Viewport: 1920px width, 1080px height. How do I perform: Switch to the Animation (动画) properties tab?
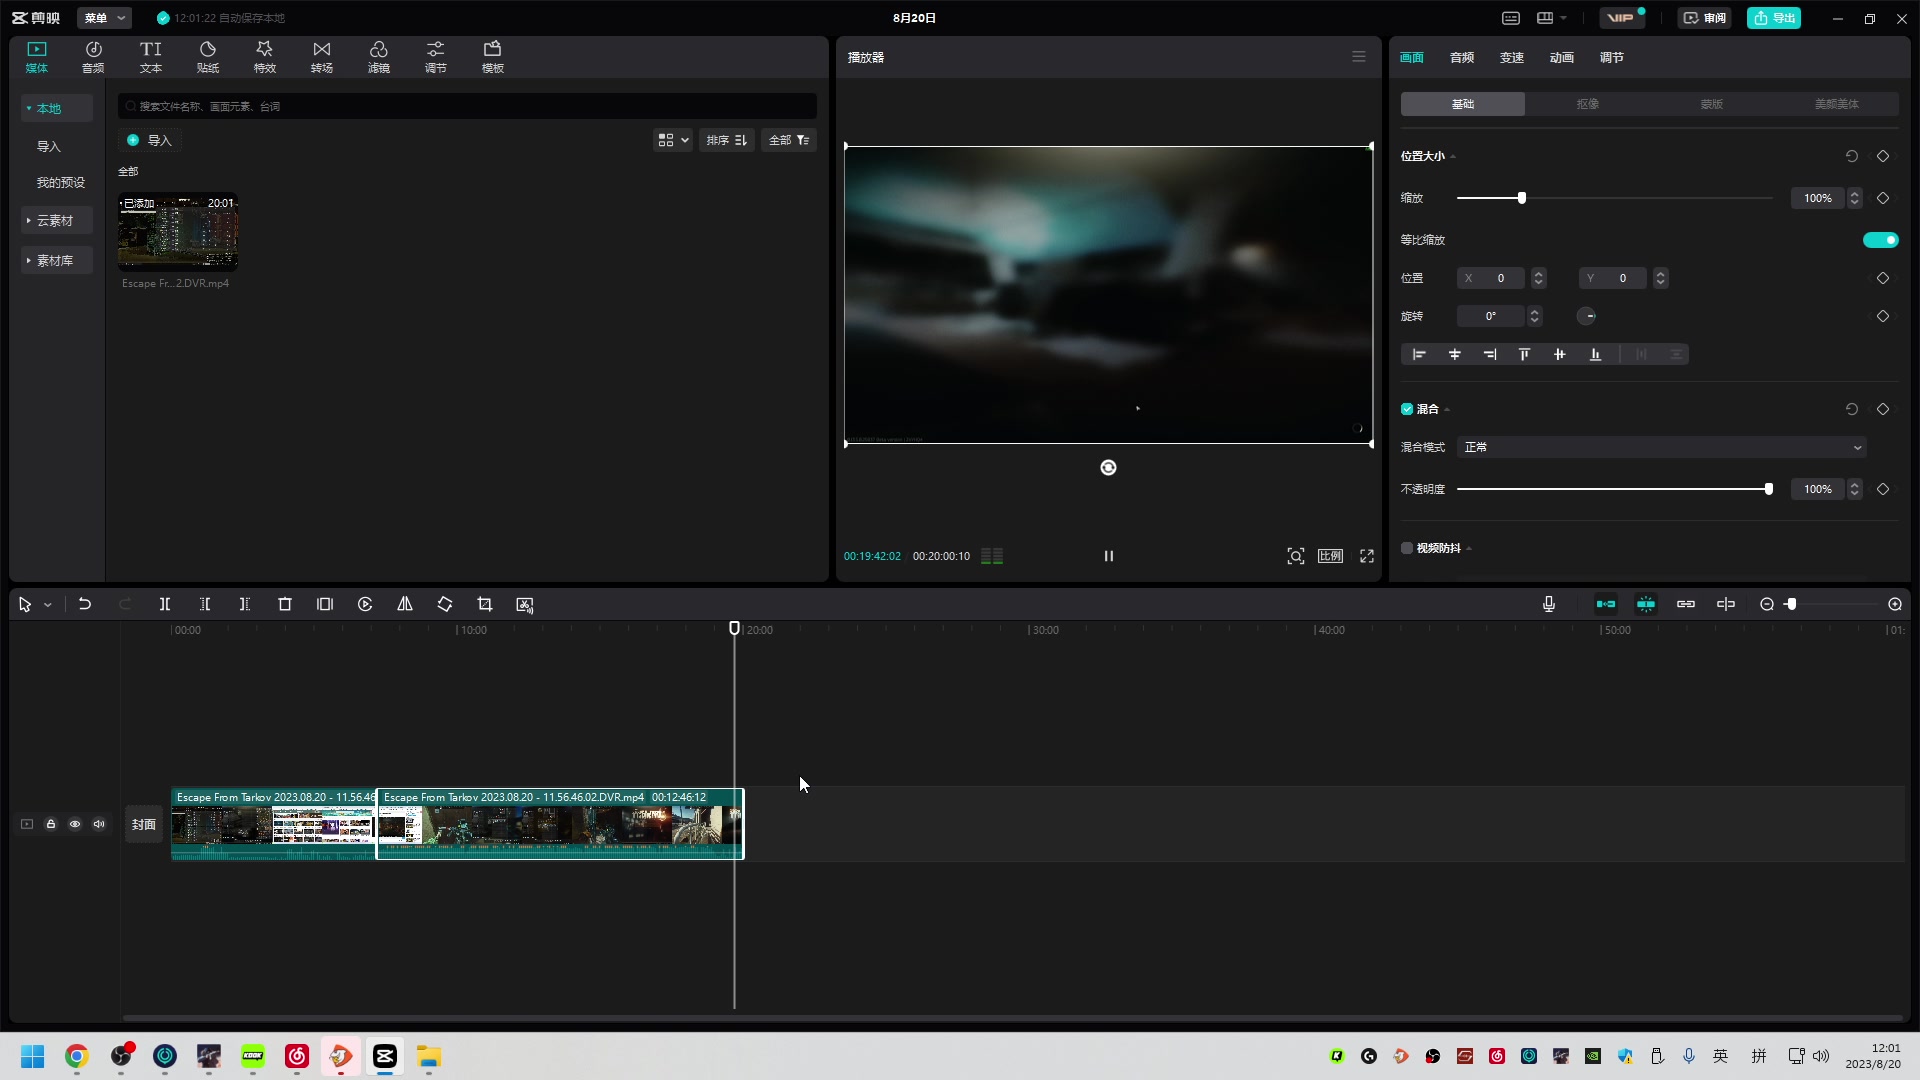point(1562,57)
